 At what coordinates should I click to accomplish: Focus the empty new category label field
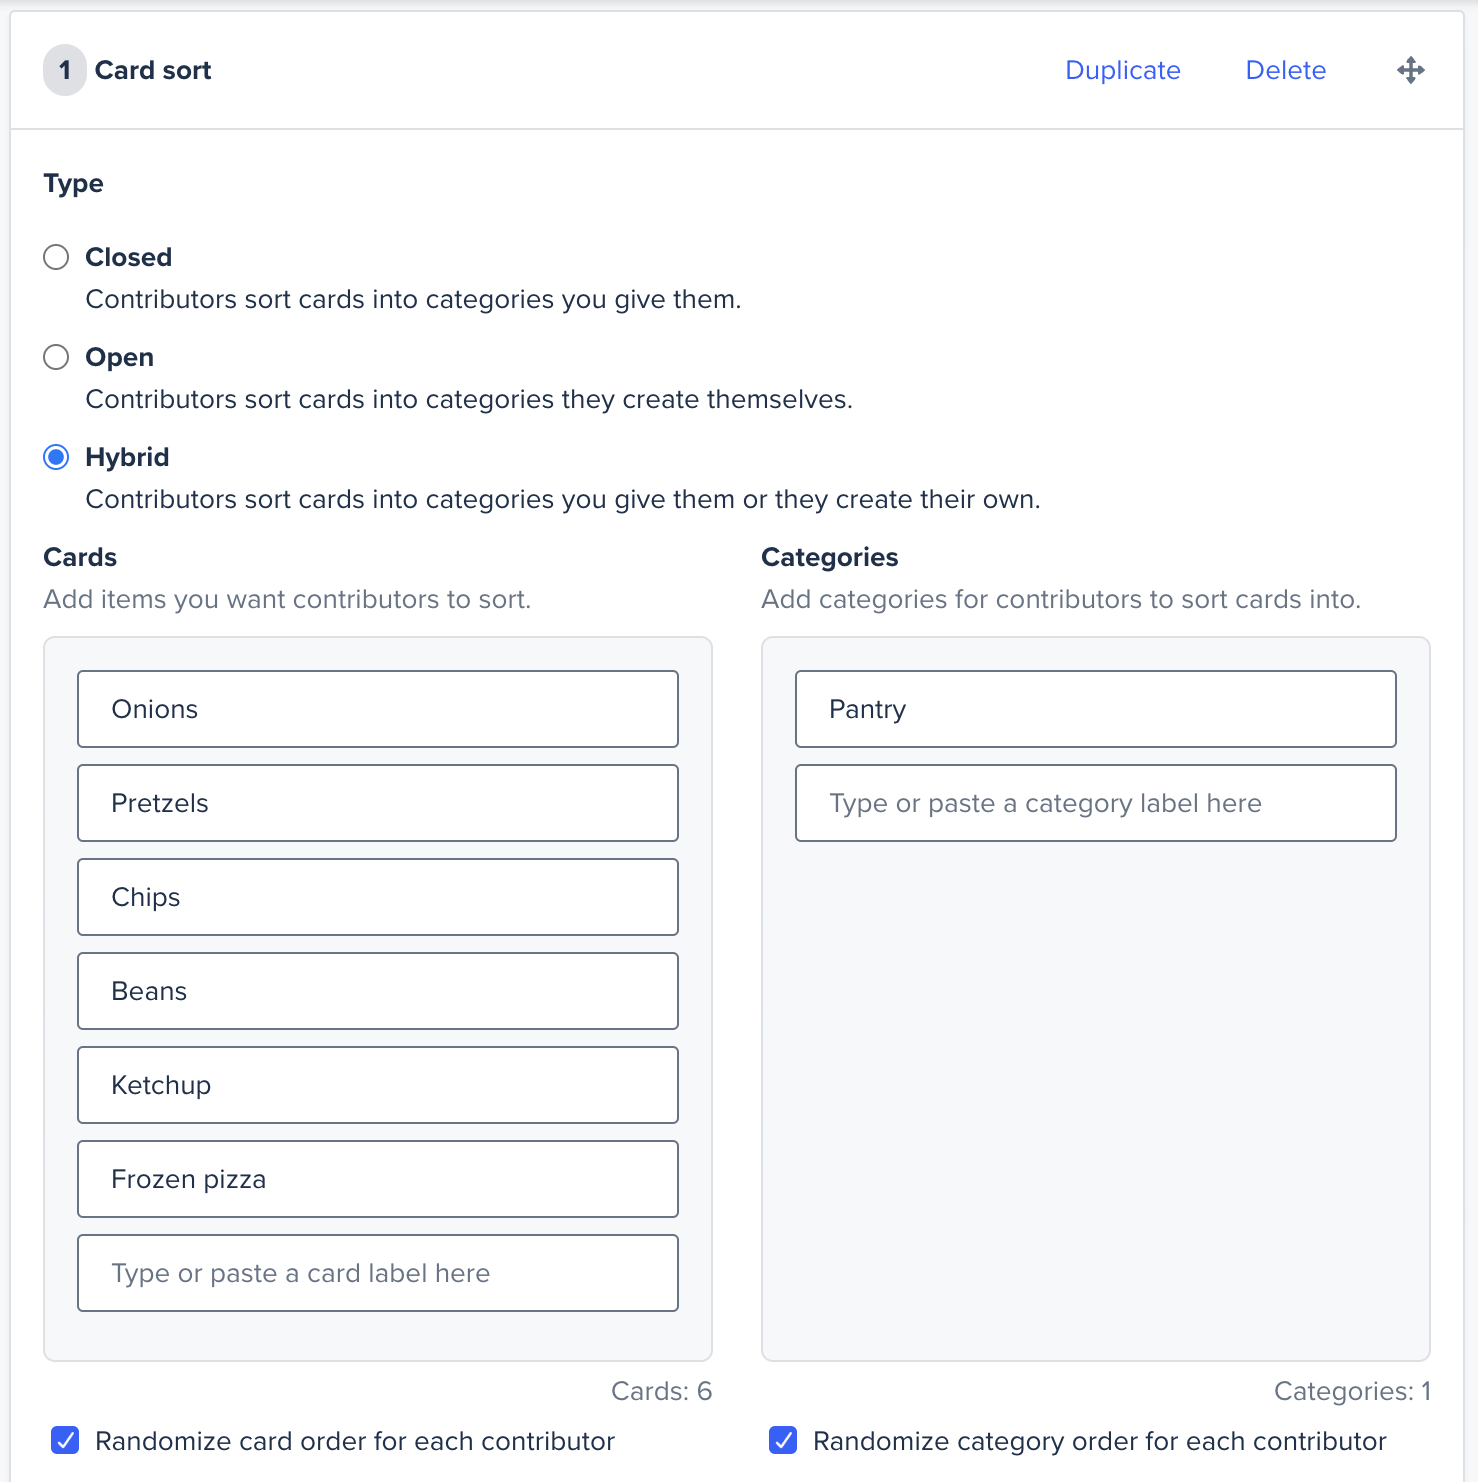click(1096, 803)
